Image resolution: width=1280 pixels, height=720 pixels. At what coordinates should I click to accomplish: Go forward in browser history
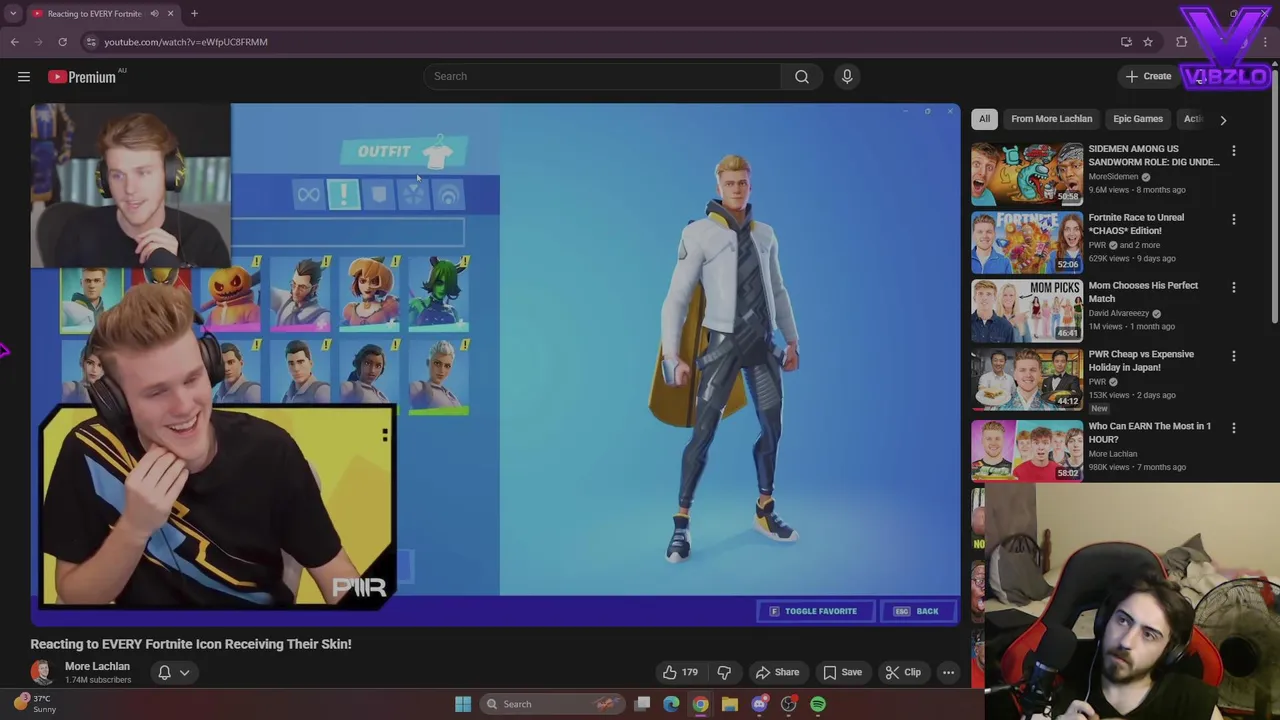point(38,42)
